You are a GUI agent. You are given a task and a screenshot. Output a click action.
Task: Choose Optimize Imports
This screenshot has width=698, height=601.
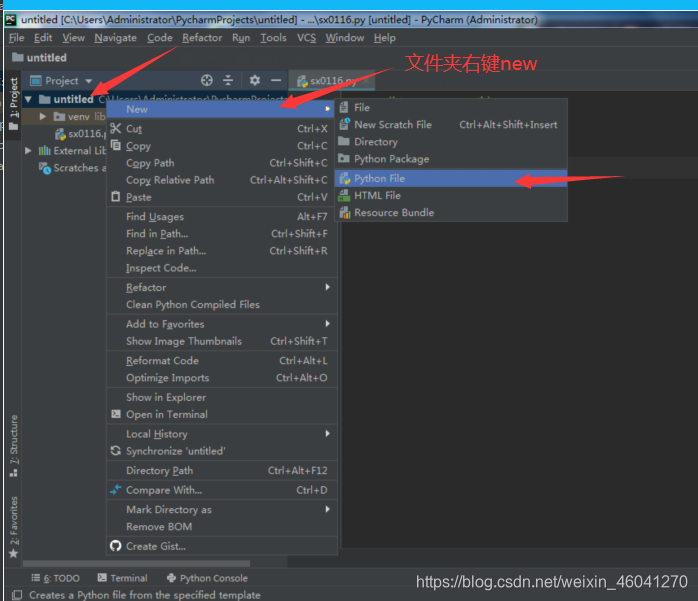click(221, 378)
